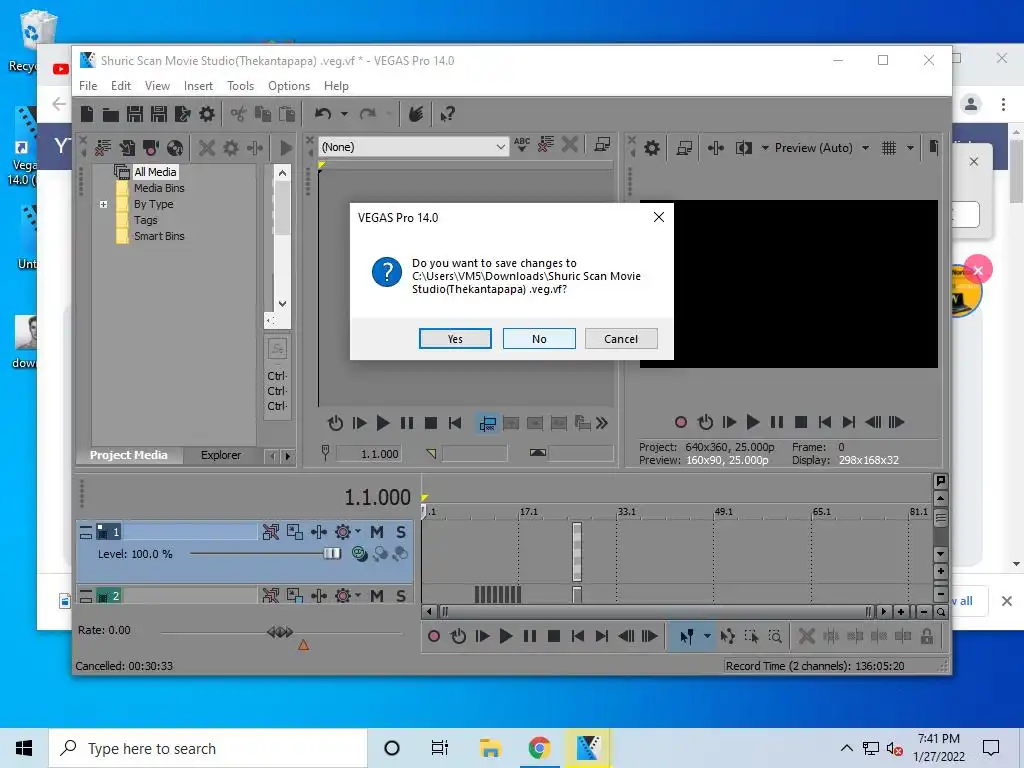The height and width of the screenshot is (768, 1024).
Task: Click the Undo arrow
Action: (x=323, y=114)
